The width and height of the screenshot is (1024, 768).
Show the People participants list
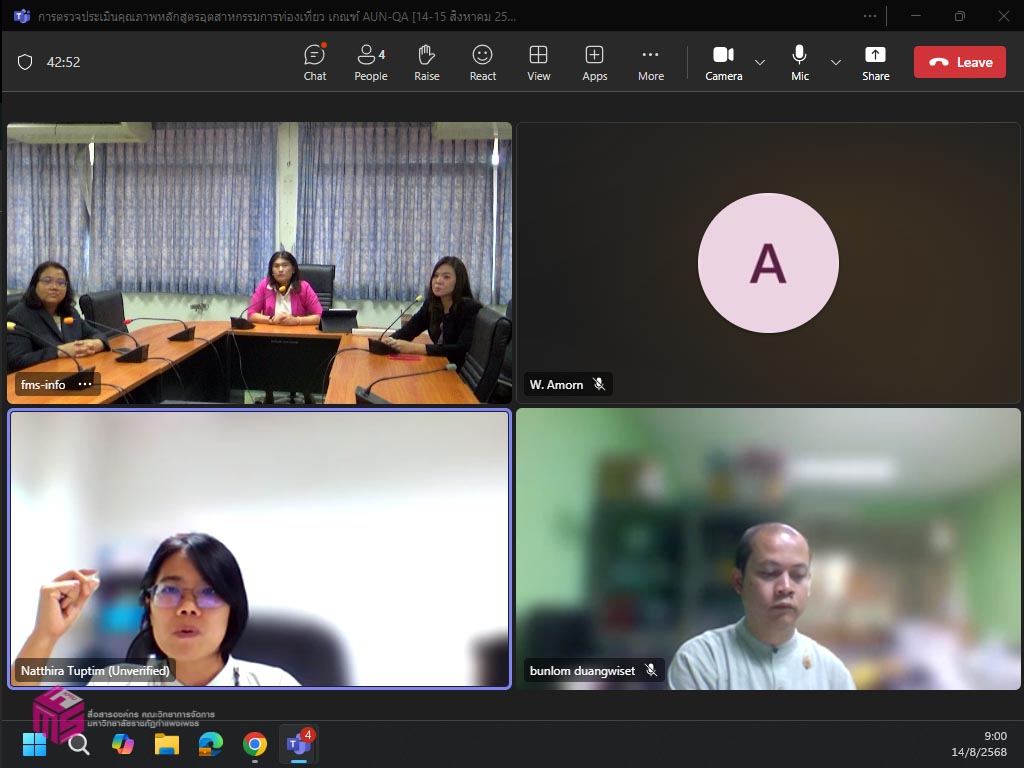click(x=370, y=62)
